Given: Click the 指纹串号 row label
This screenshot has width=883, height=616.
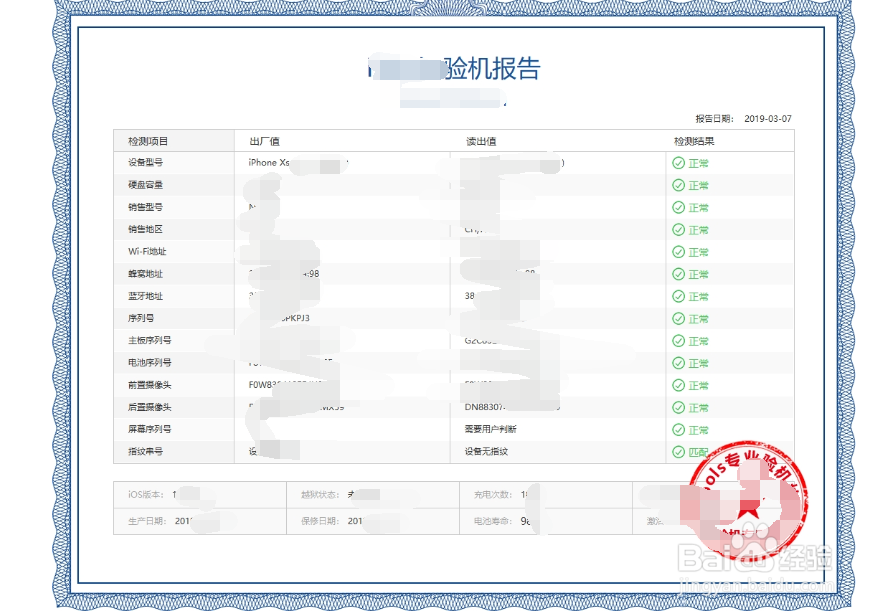Looking at the screenshot, I should (145, 452).
